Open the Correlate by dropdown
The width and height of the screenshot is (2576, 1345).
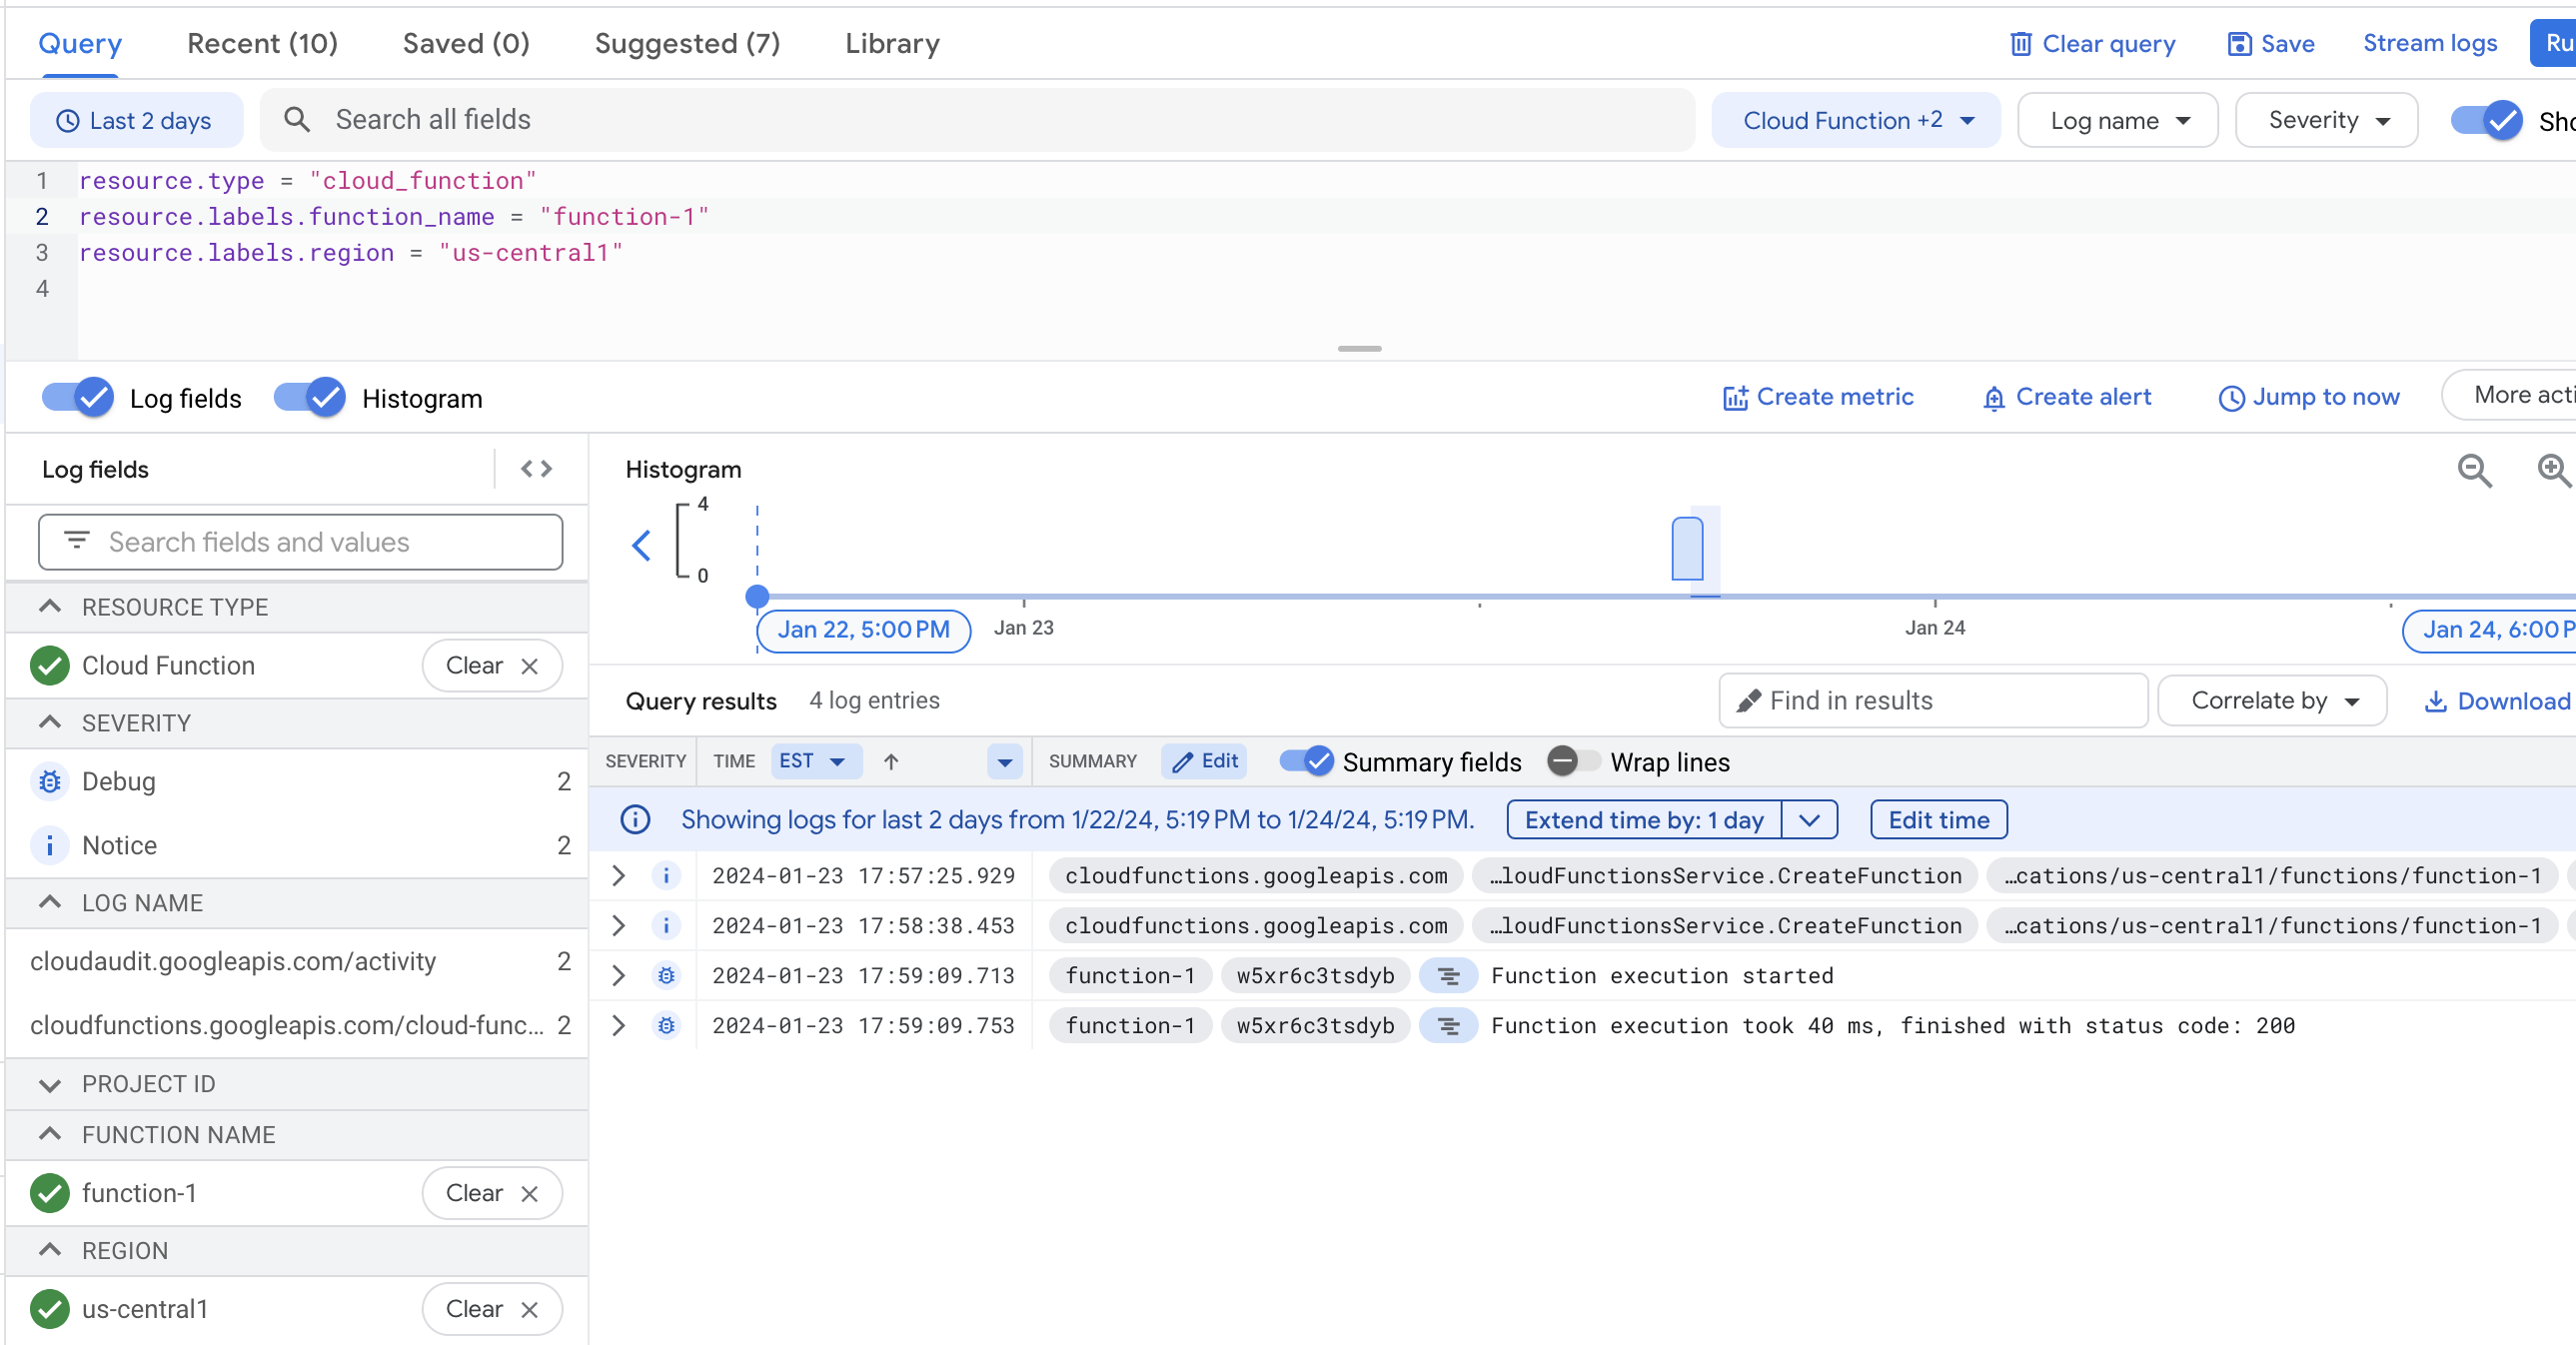pyautogui.click(x=2276, y=700)
